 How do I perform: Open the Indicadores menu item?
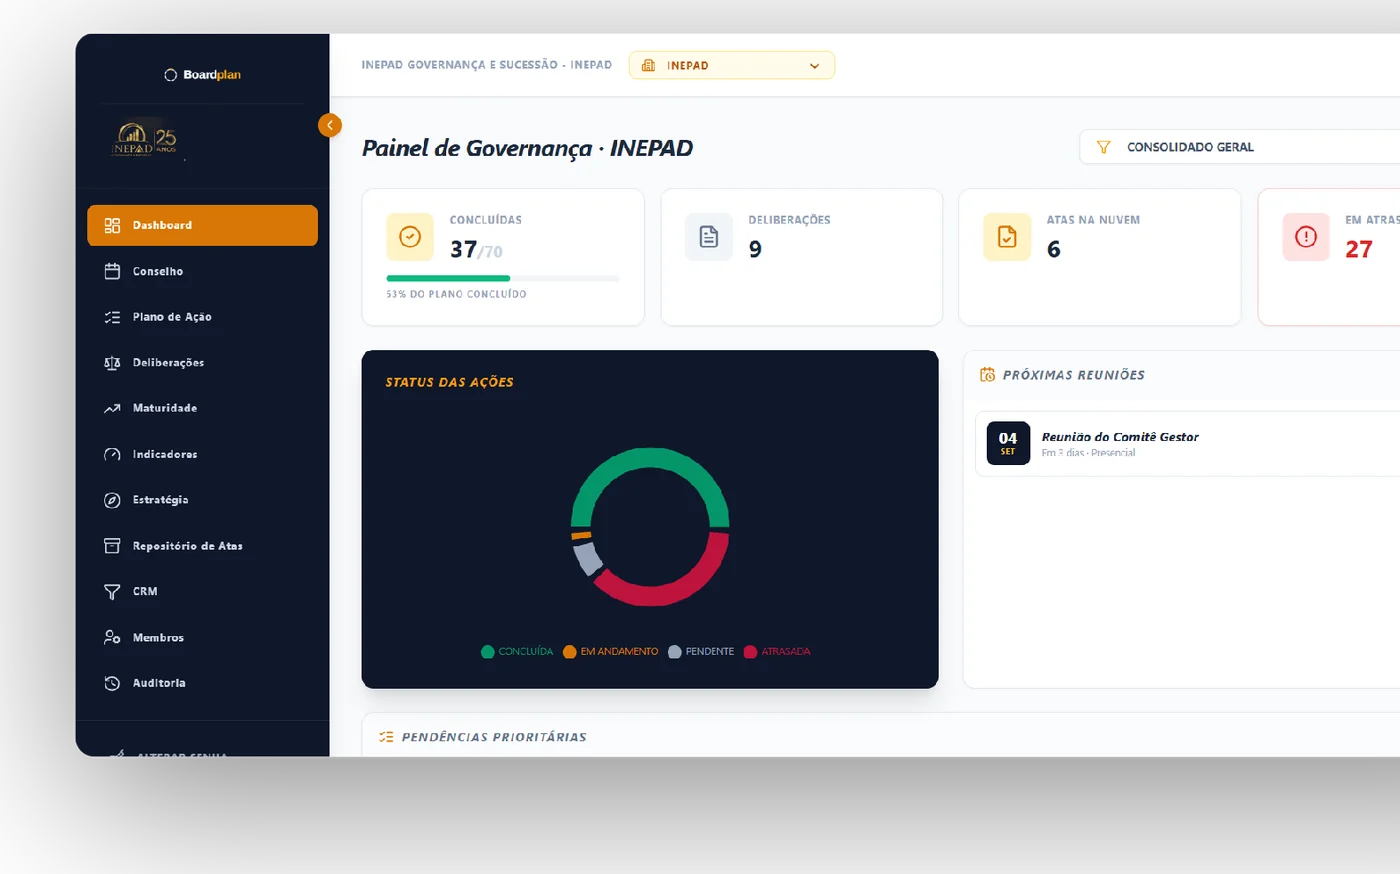(x=202, y=454)
